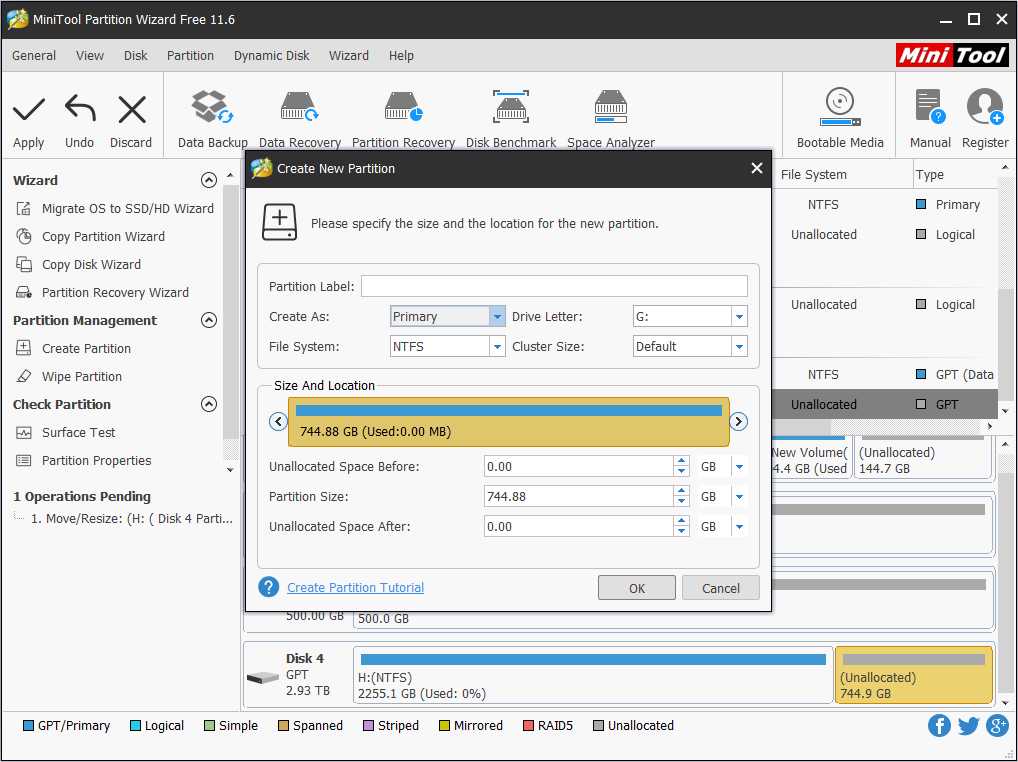Apply pending operations with the Apply checkmark
Image resolution: width=1018 pixels, height=762 pixels.
pyautogui.click(x=29, y=121)
